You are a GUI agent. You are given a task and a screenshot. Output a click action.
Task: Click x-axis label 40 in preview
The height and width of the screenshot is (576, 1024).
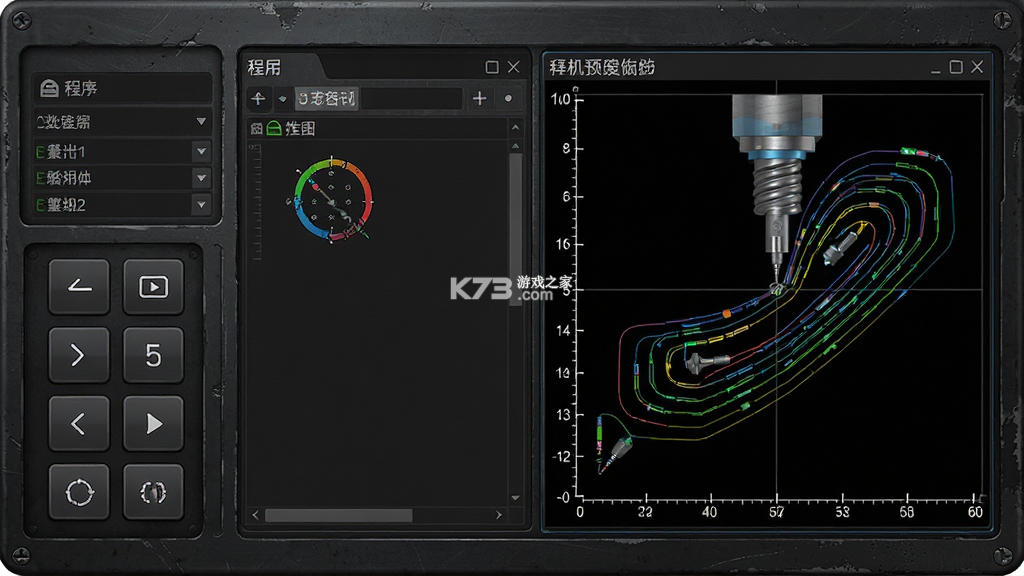[x=709, y=512]
